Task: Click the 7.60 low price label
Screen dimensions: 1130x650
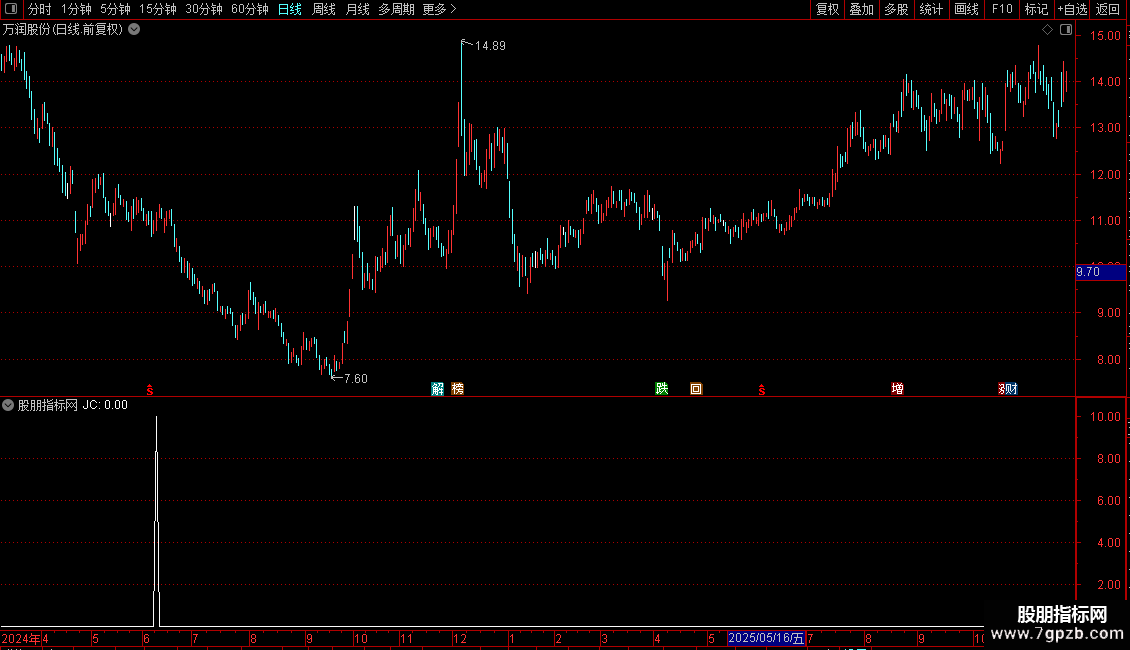Action: point(356,379)
